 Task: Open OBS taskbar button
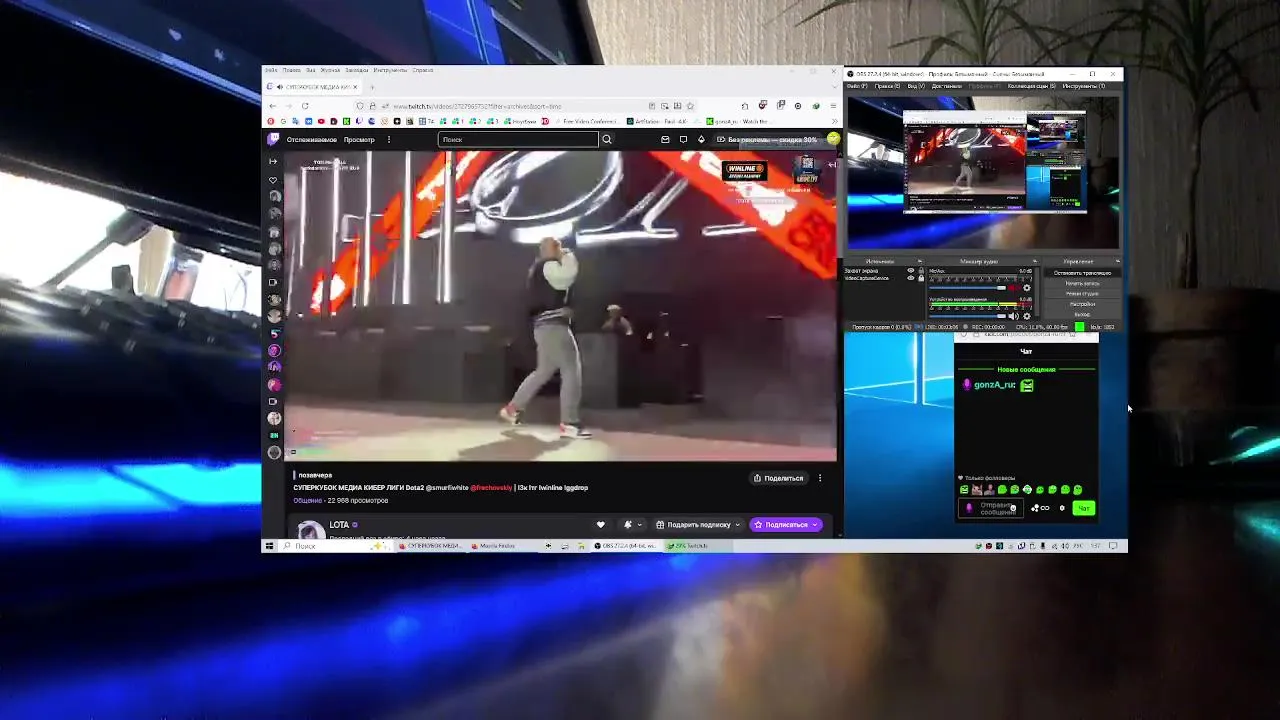[627, 546]
